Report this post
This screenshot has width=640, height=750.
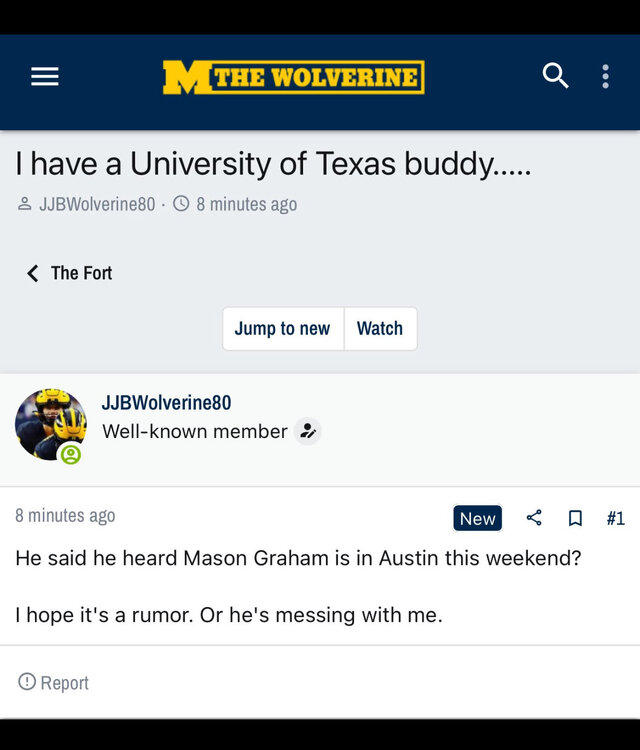(55, 683)
